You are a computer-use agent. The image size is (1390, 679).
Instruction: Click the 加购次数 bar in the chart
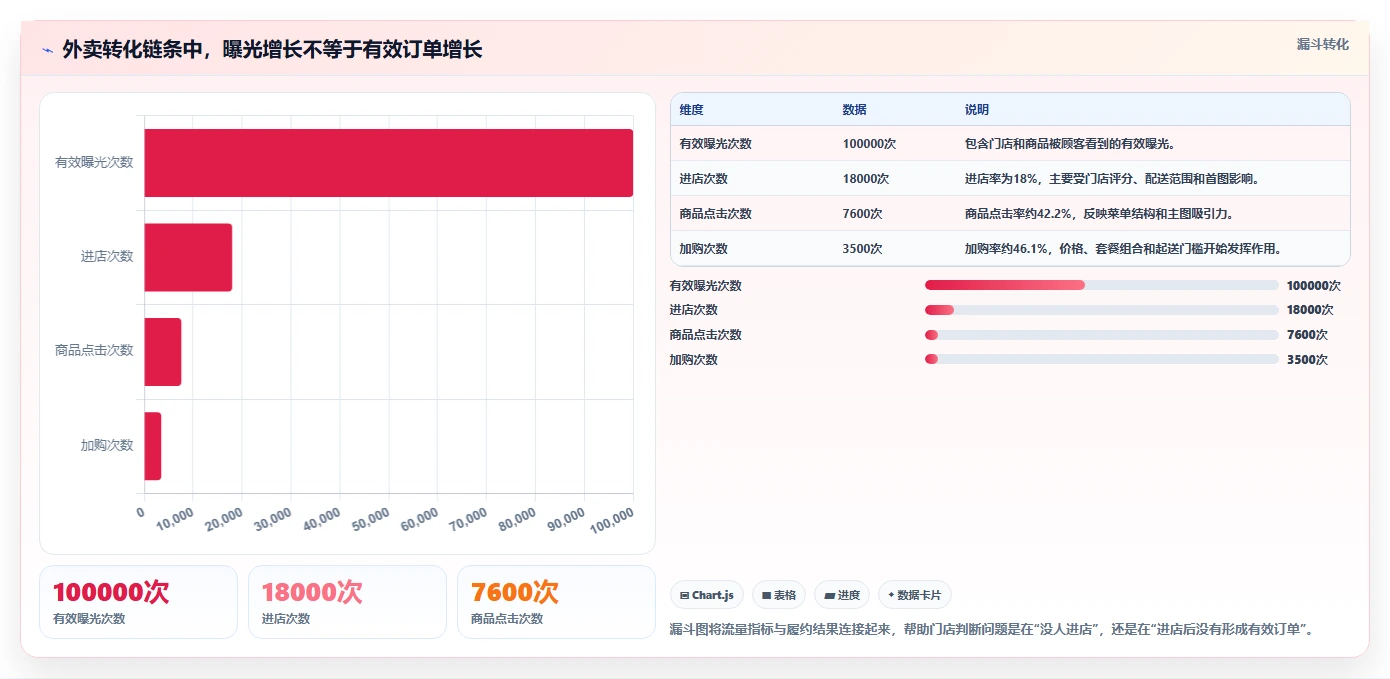tap(153, 446)
